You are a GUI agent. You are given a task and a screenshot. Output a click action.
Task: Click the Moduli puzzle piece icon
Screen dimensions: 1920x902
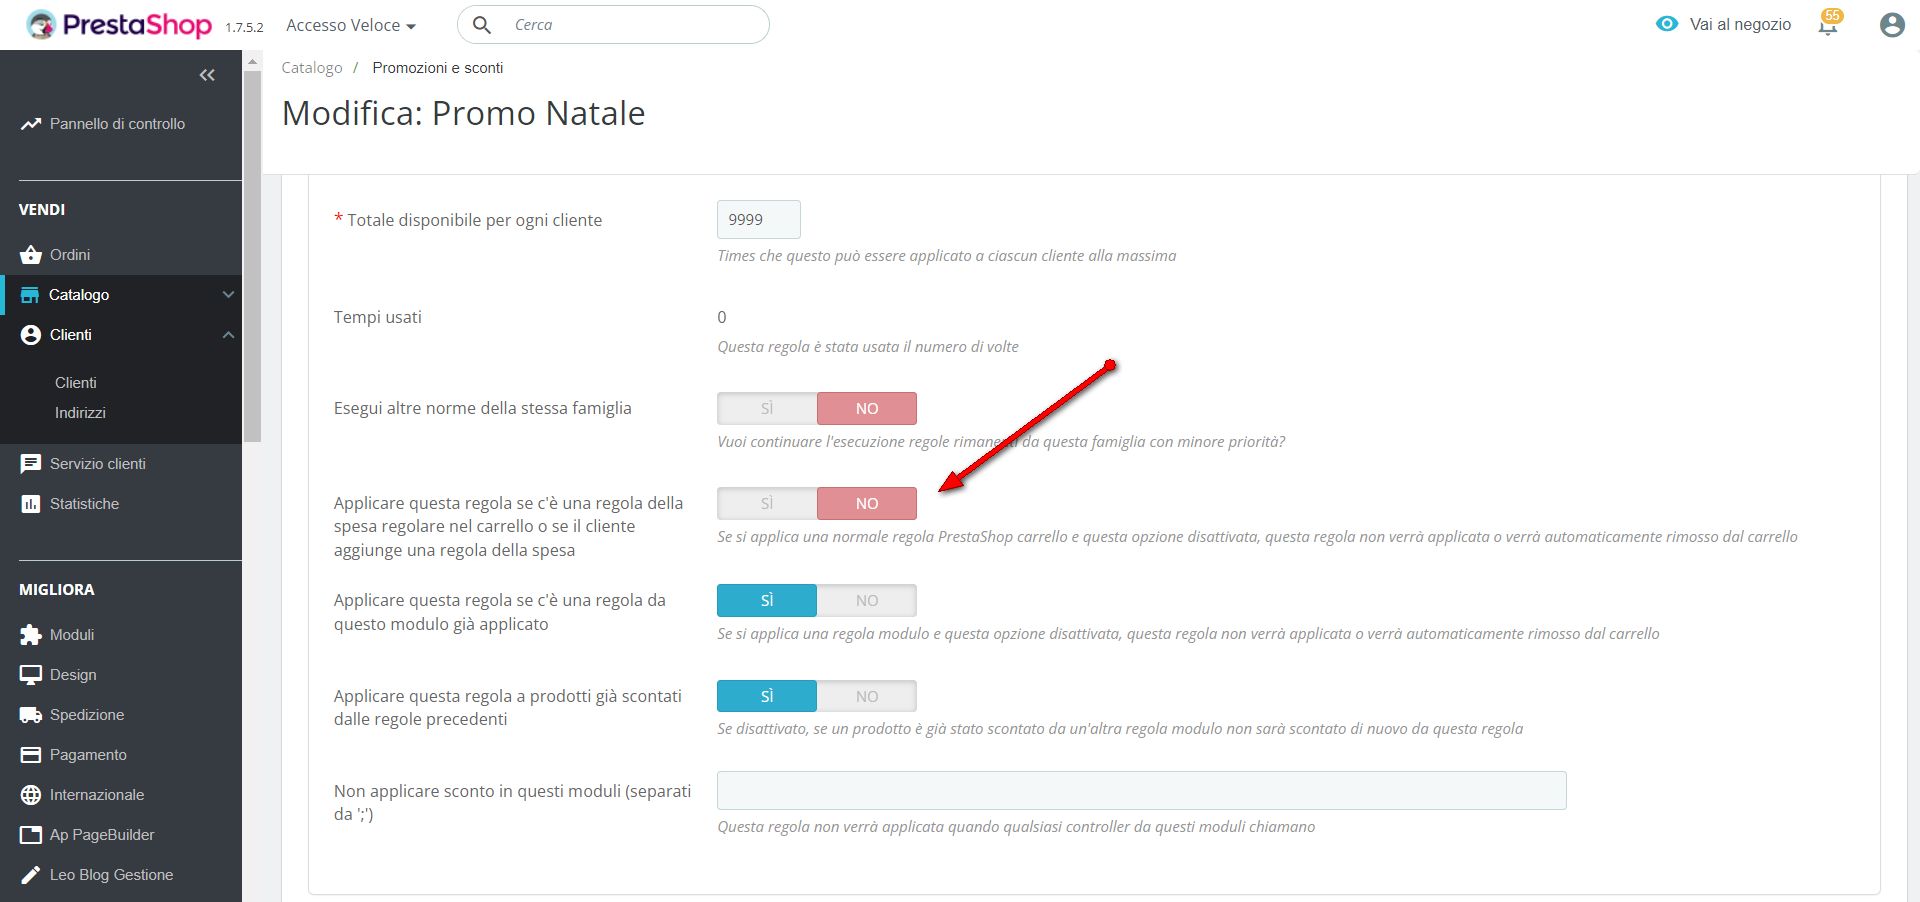tap(31, 635)
